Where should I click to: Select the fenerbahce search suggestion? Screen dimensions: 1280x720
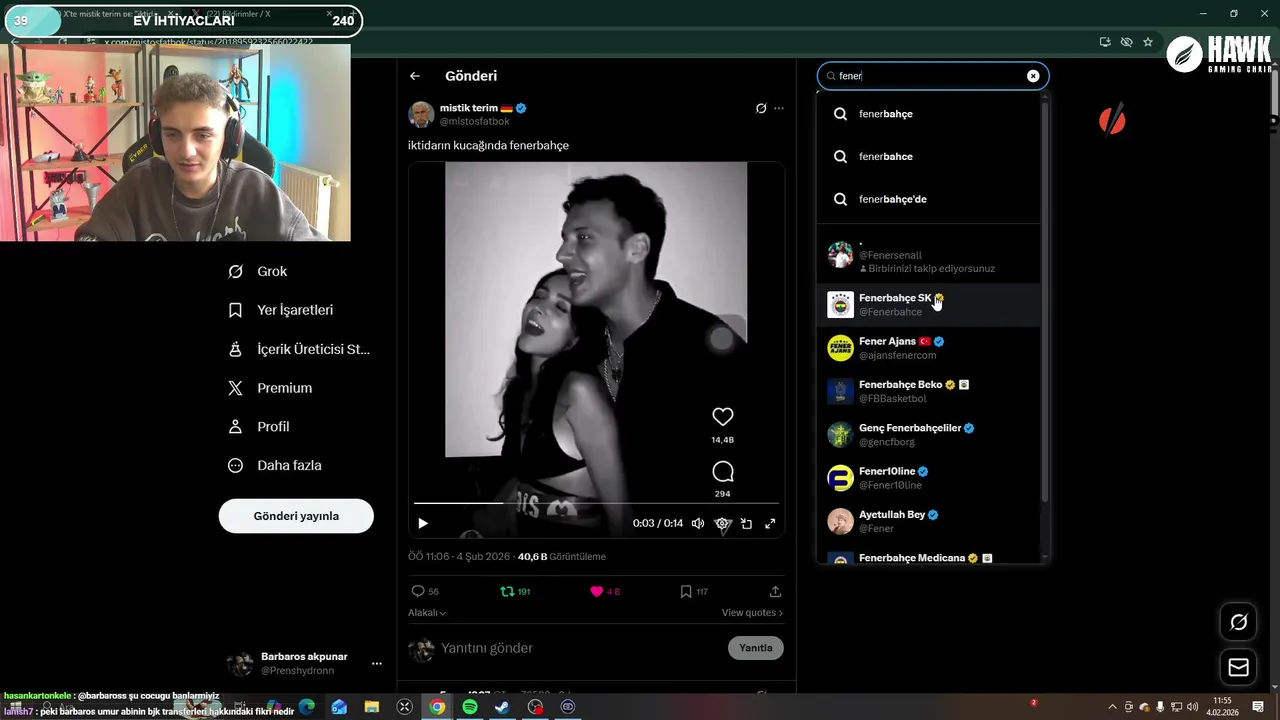click(x=929, y=156)
